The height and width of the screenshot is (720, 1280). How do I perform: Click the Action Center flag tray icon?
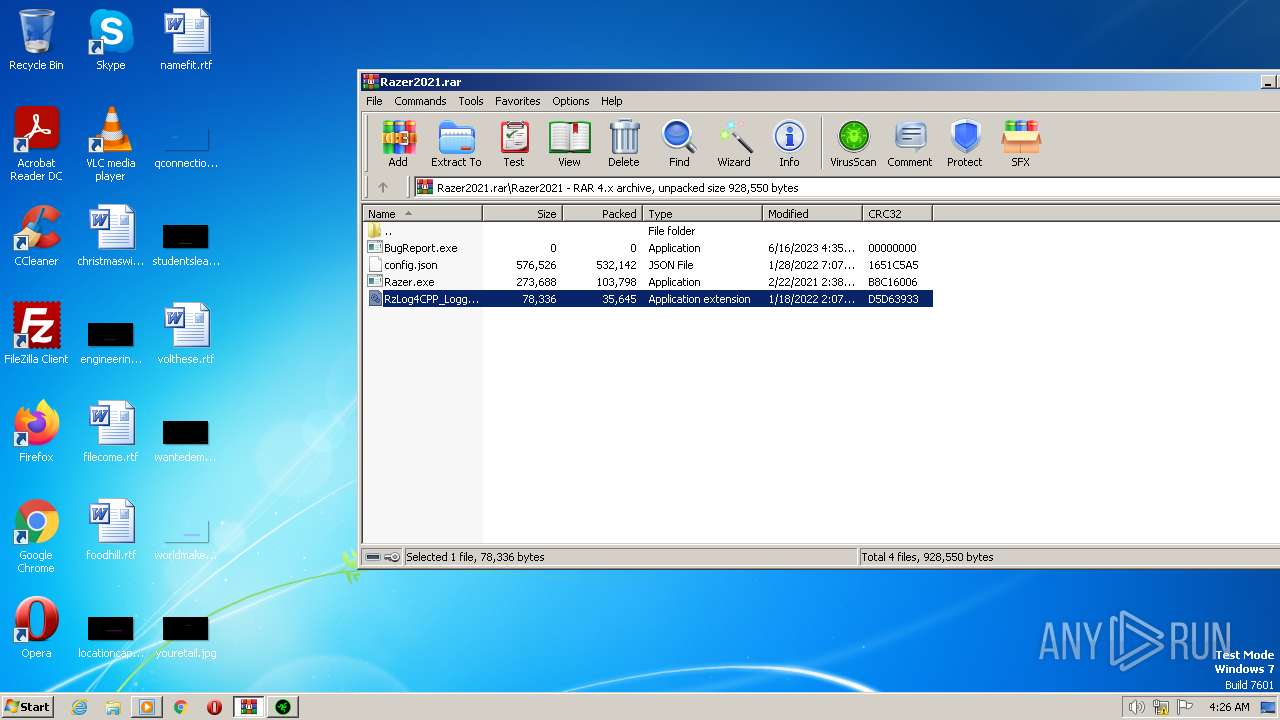[1185, 707]
